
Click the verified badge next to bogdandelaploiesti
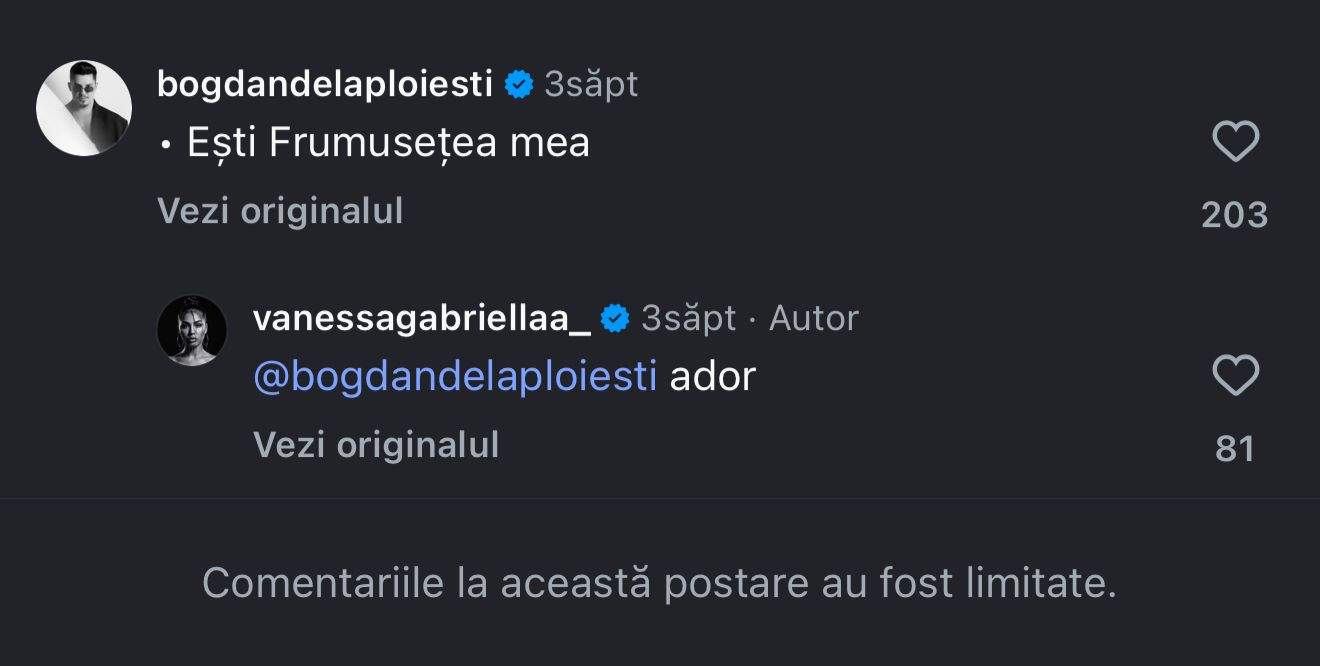coord(518,84)
